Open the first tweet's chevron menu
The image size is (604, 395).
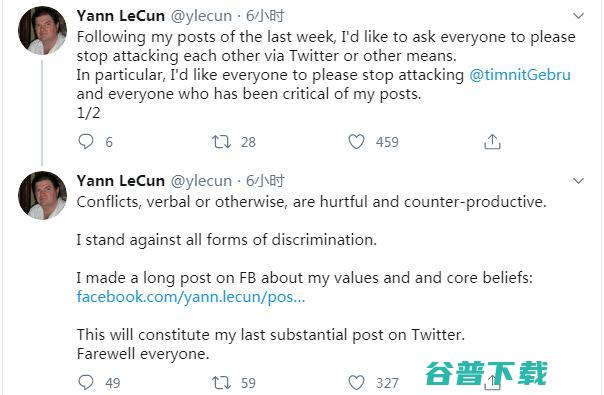pos(578,16)
